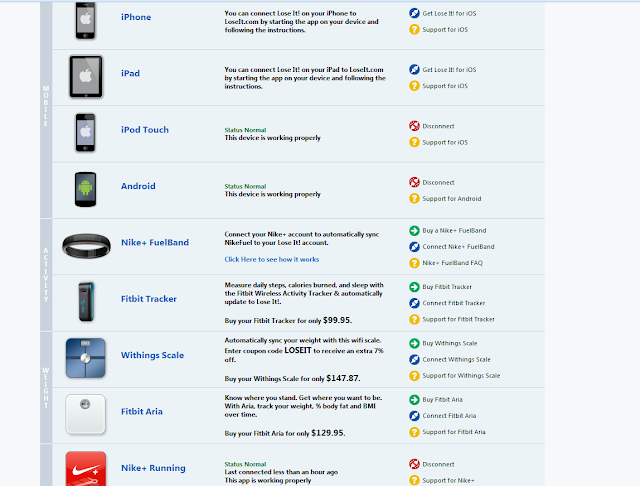This screenshot has width=640, height=486.
Task: Click 'Connect Nike+ FuelBand' link
Action: [x=458, y=247]
